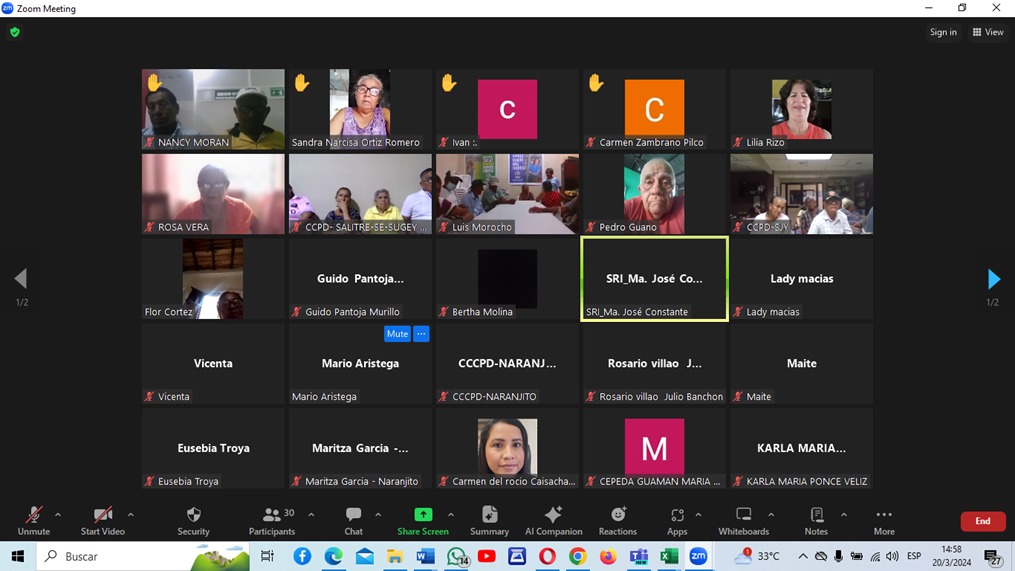Click the red End meeting button
This screenshot has width=1015, height=571.
[982, 521]
